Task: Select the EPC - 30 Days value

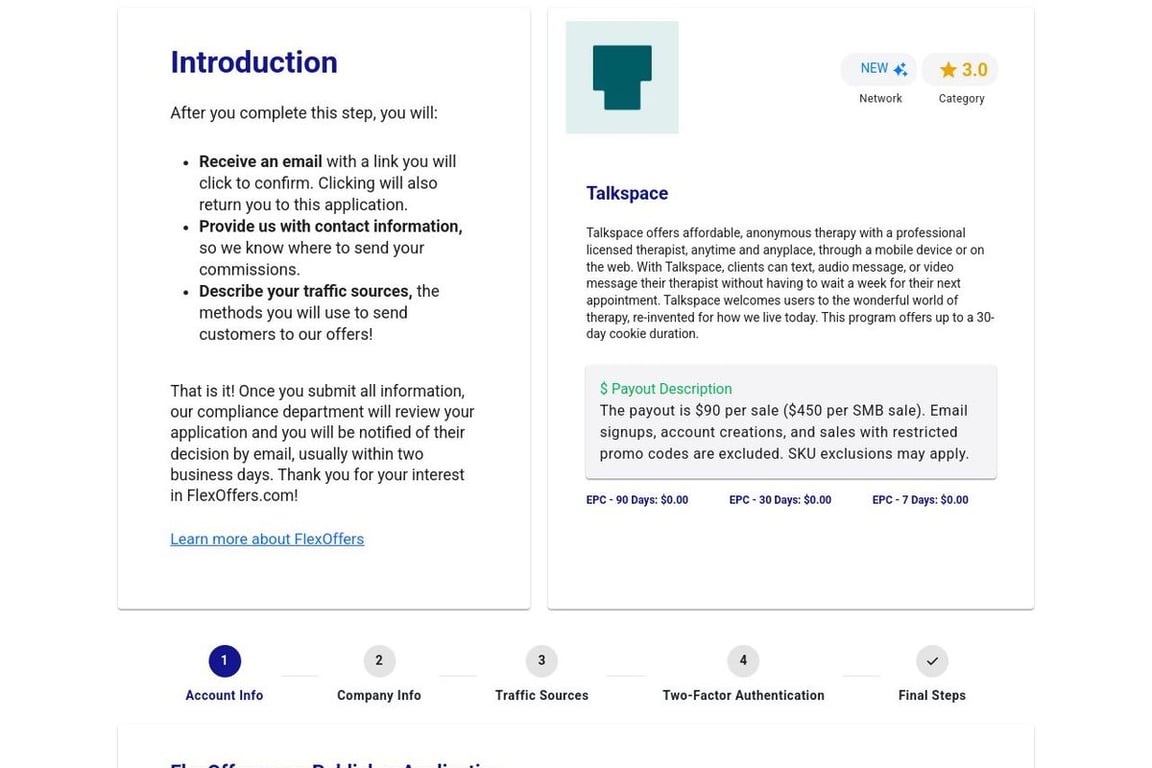Action: pos(780,500)
